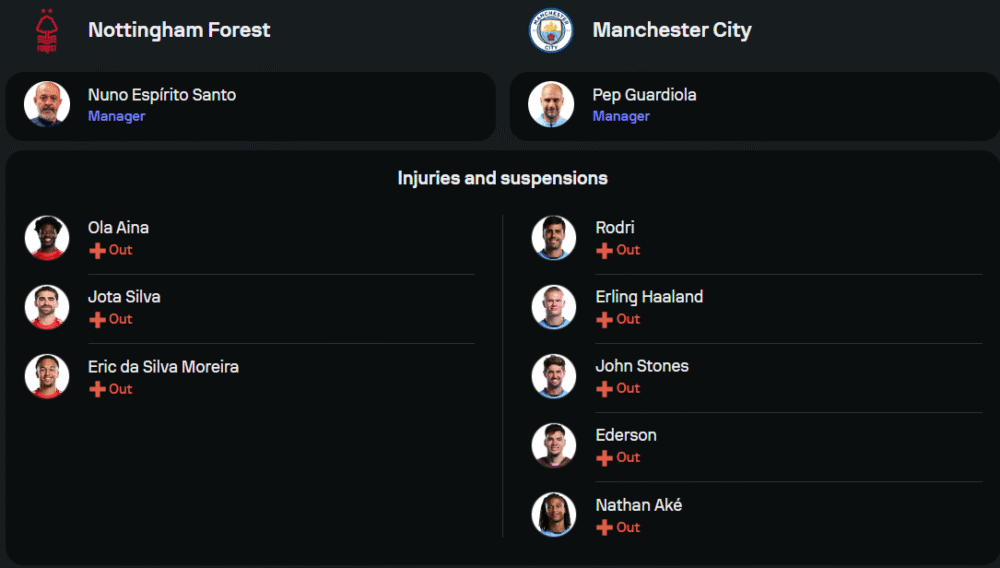Click the injury cross icon under Erling Haaland
The height and width of the screenshot is (568, 1000).
click(604, 319)
